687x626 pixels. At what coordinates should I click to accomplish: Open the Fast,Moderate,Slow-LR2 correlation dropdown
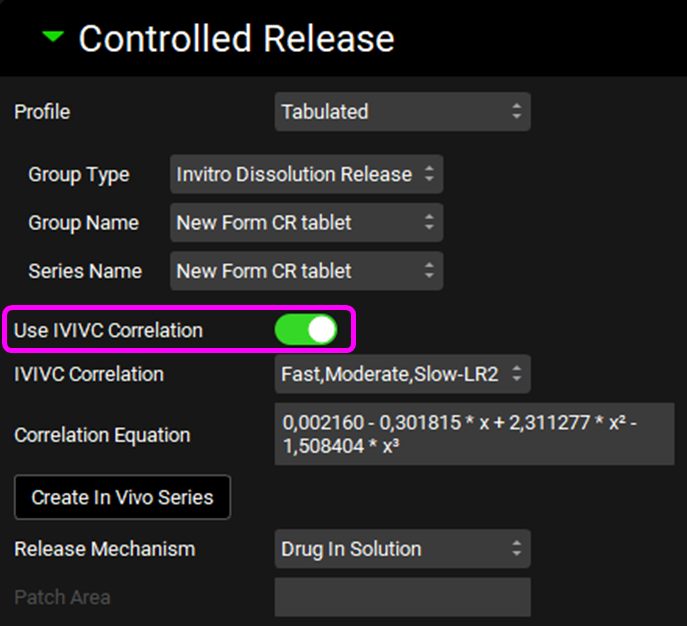(402, 375)
